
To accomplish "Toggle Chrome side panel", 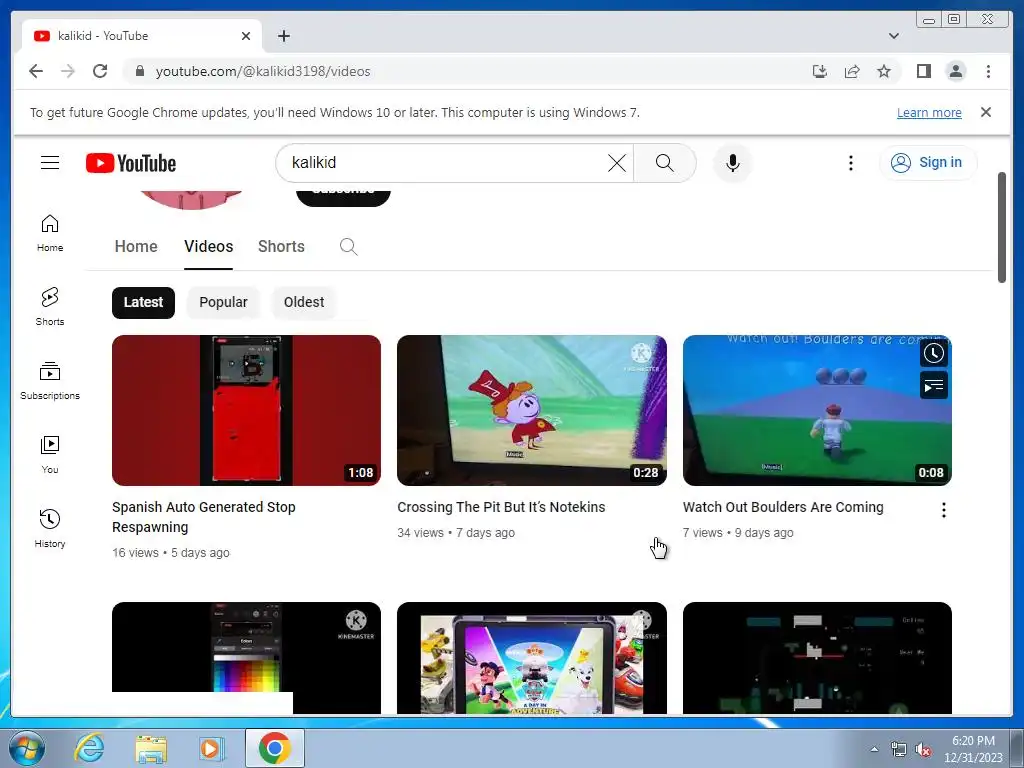I will (x=923, y=71).
